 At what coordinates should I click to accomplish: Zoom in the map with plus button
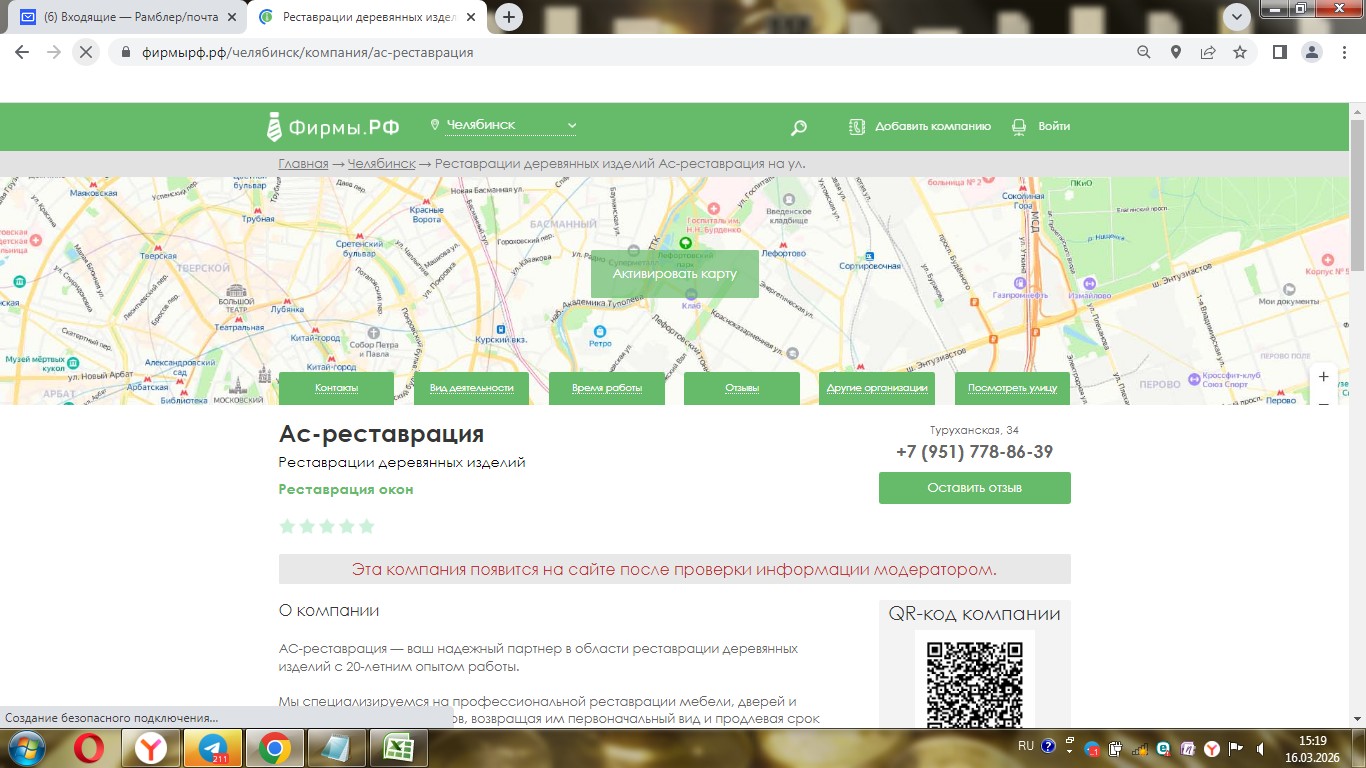point(1323,377)
